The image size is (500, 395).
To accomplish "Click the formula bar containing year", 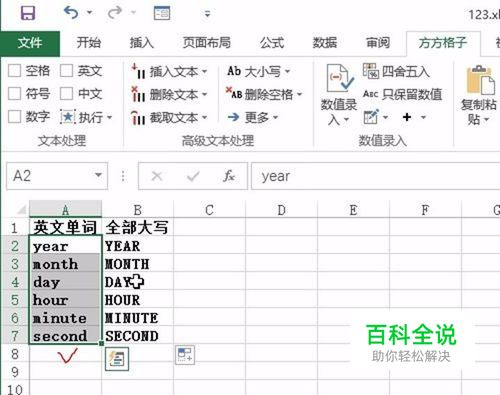I will 376,176.
